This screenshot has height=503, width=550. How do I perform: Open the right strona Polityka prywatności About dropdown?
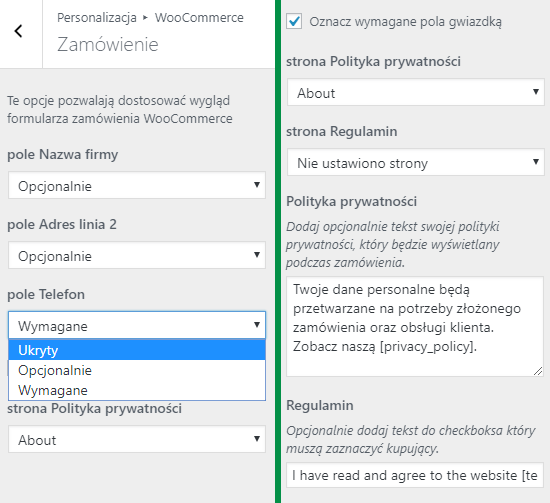(x=416, y=92)
